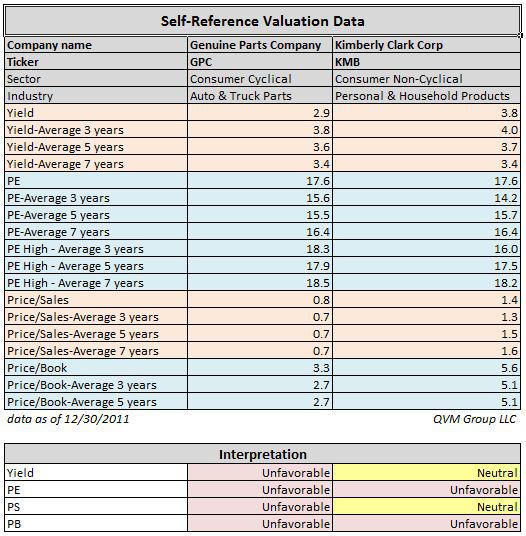Select the yellow Neutral cell for Yield
The image size is (526, 536).
click(x=427, y=473)
